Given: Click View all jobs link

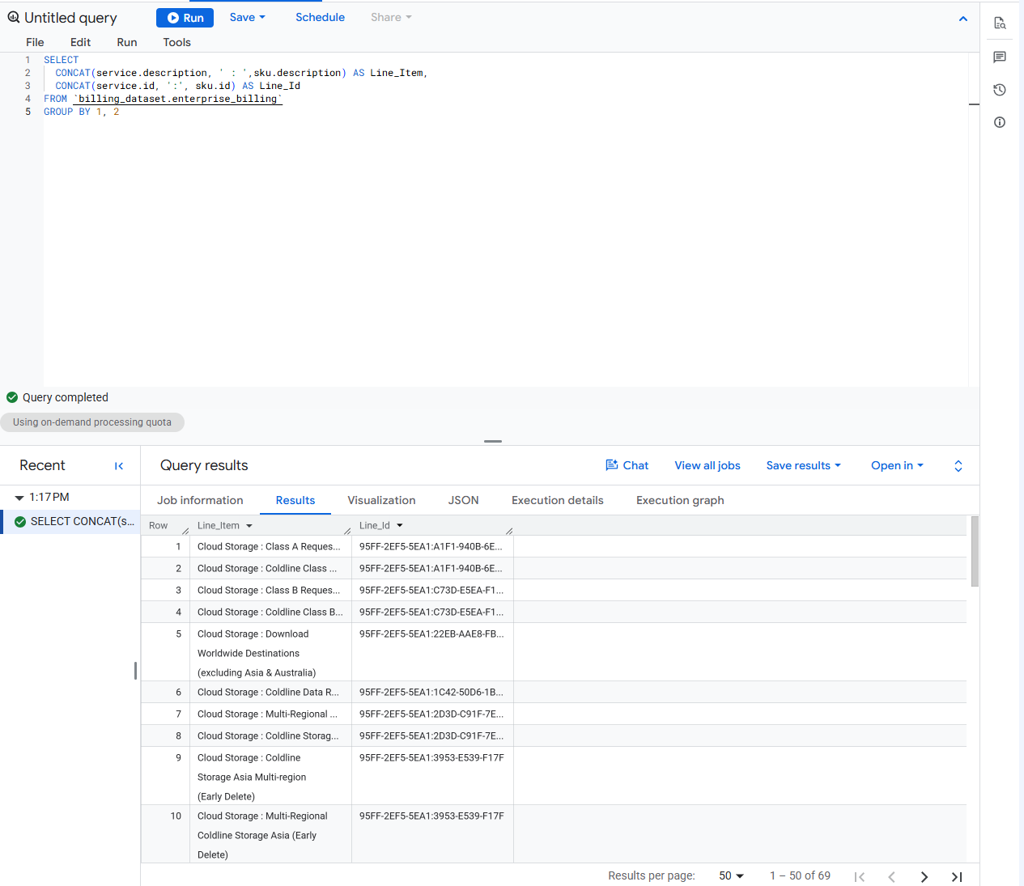Looking at the screenshot, I should (707, 466).
